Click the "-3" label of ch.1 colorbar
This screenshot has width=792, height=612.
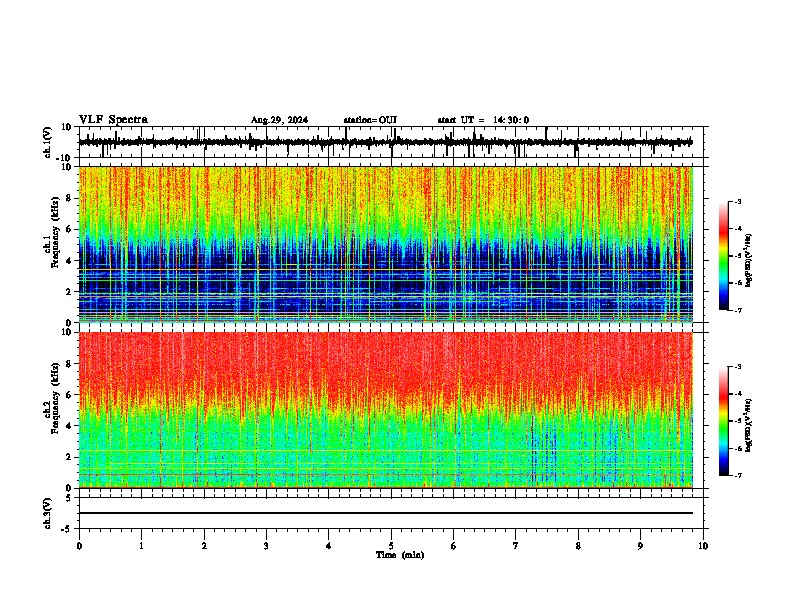(738, 202)
